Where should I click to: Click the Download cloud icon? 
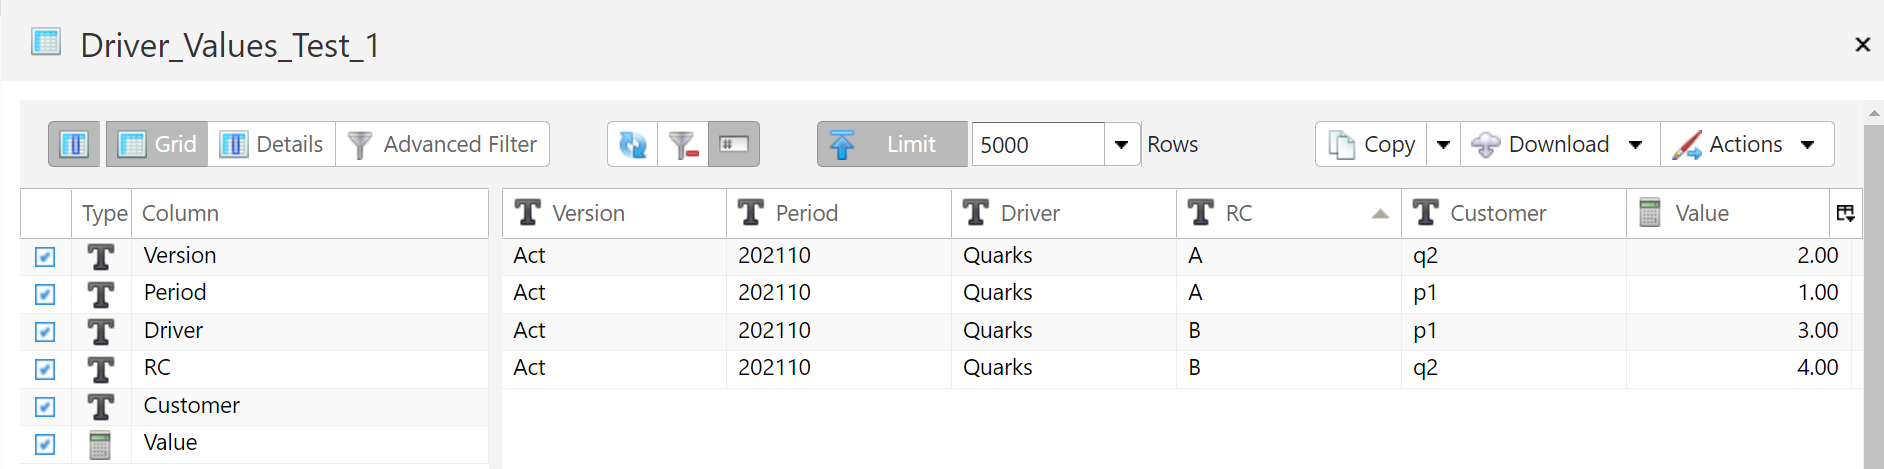coord(1486,145)
